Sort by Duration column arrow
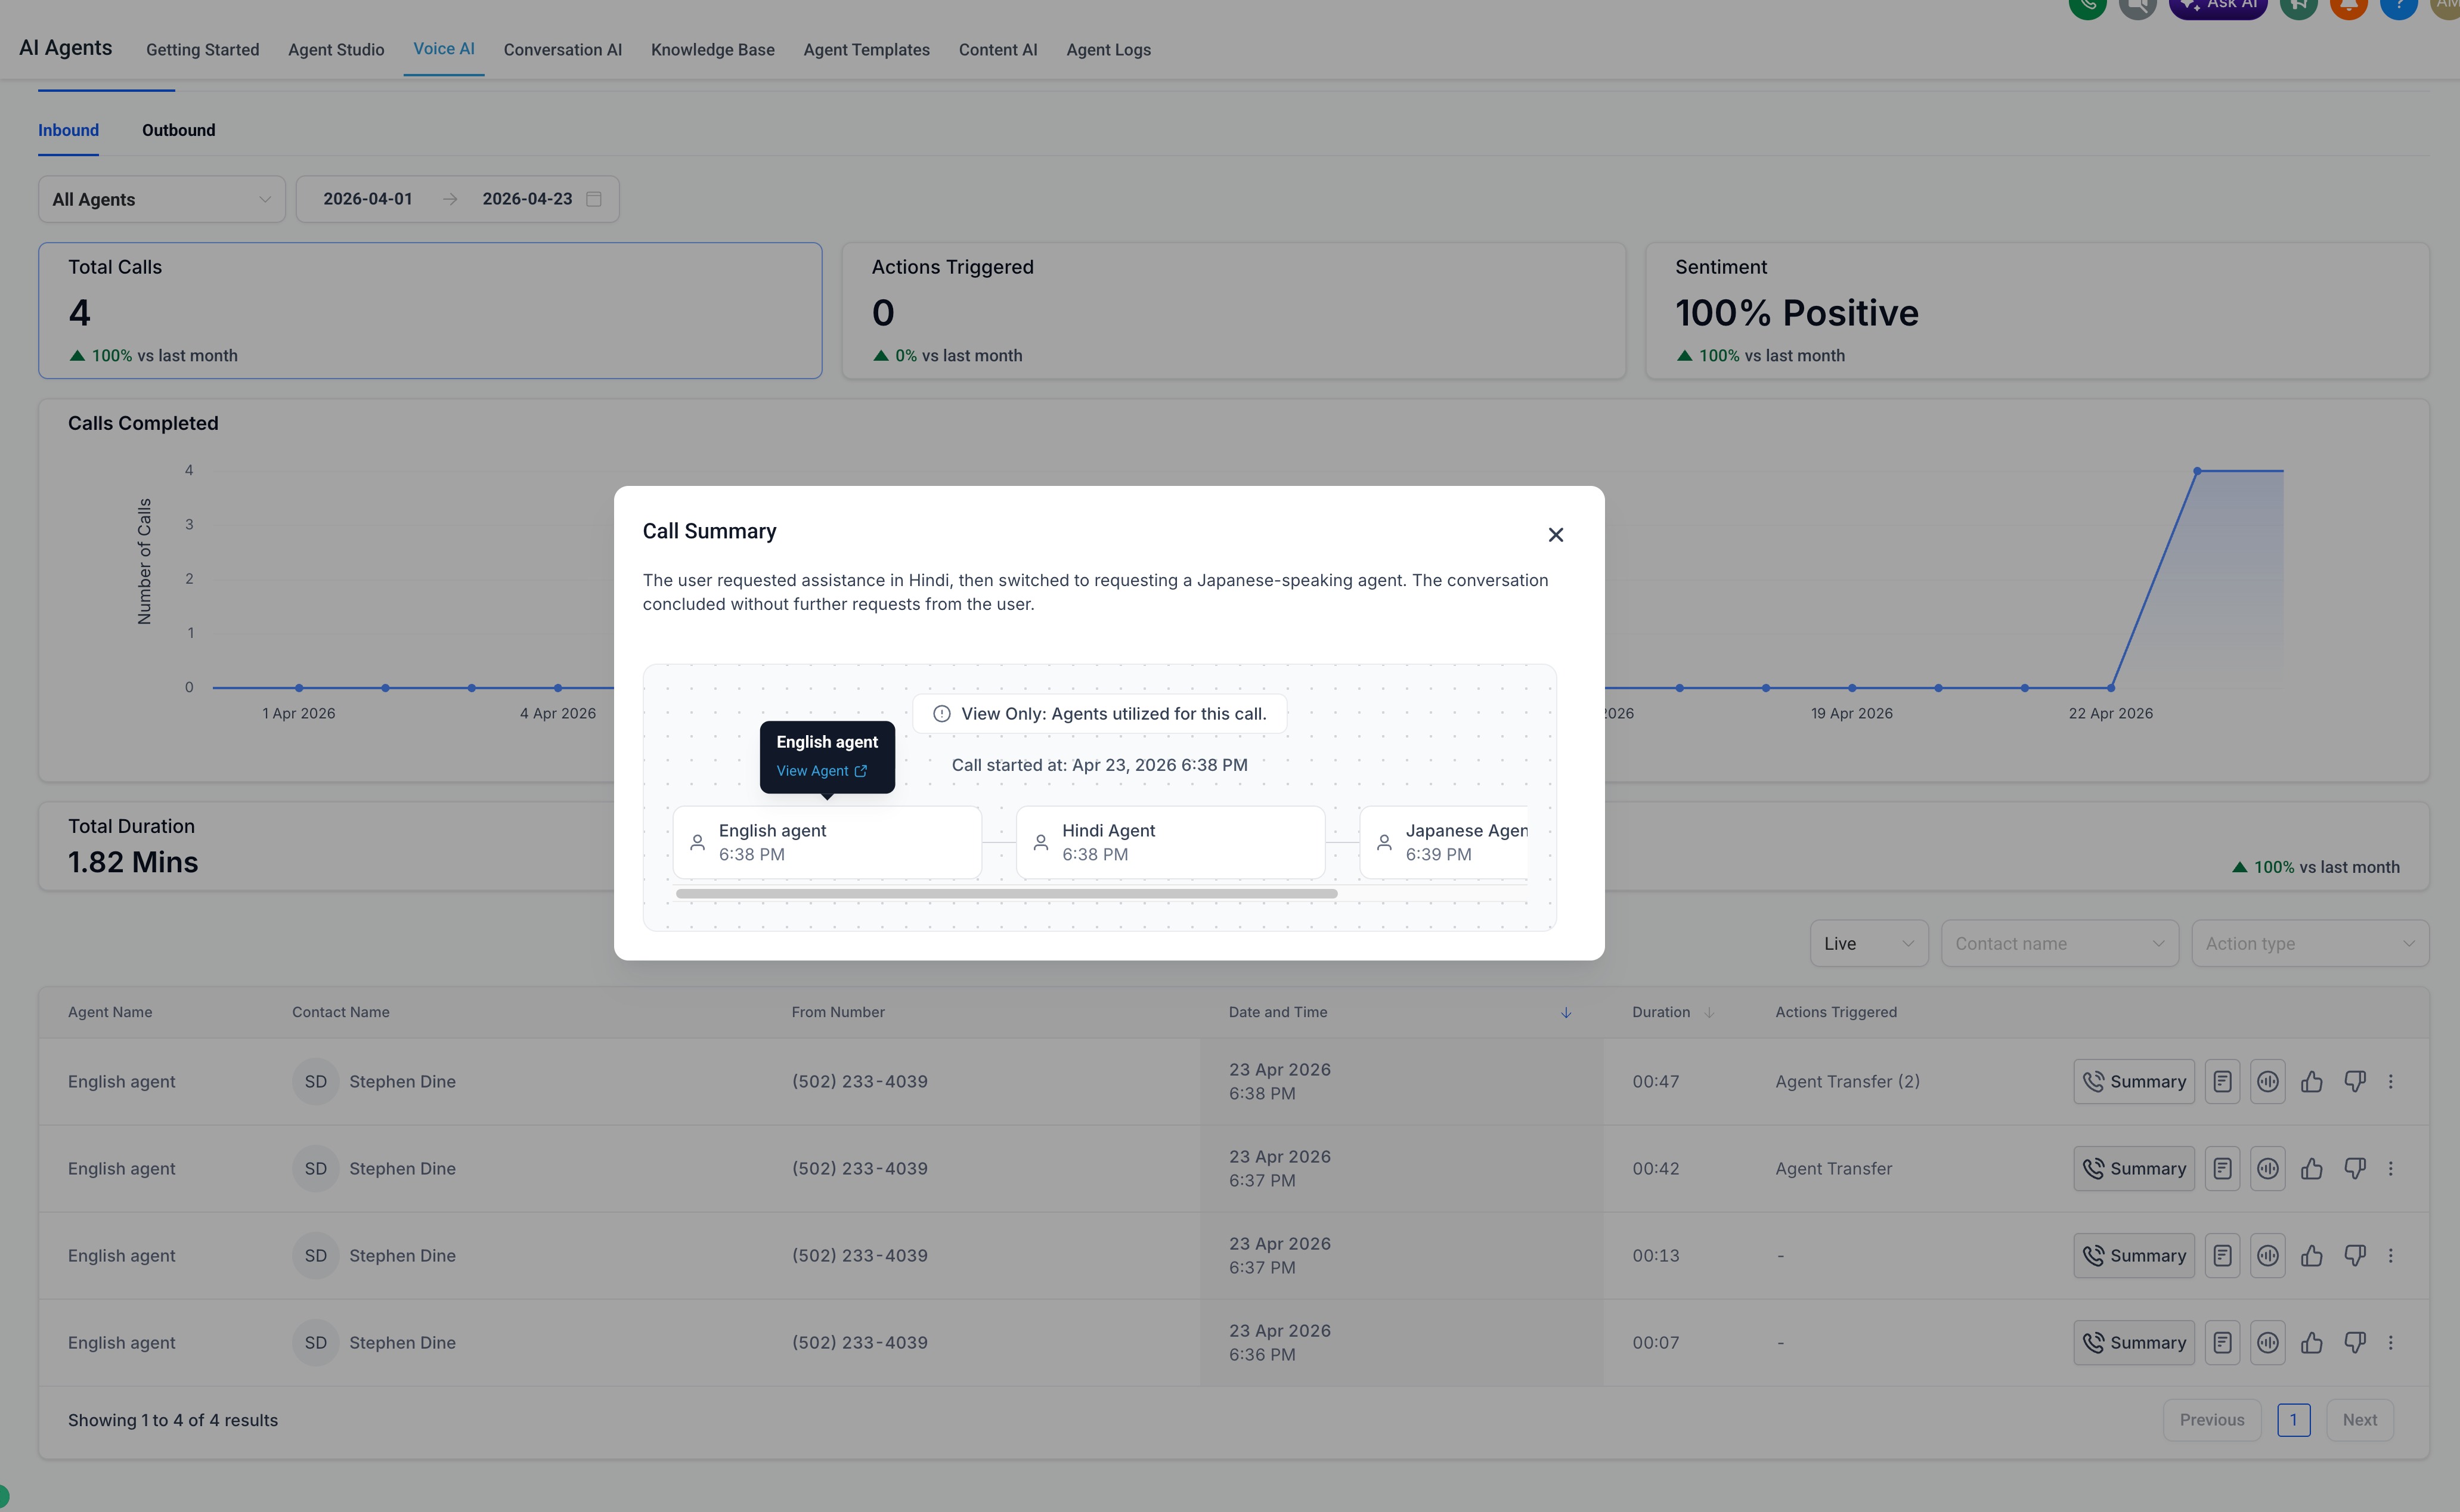Image resolution: width=2460 pixels, height=1512 pixels. pos(1709,1012)
